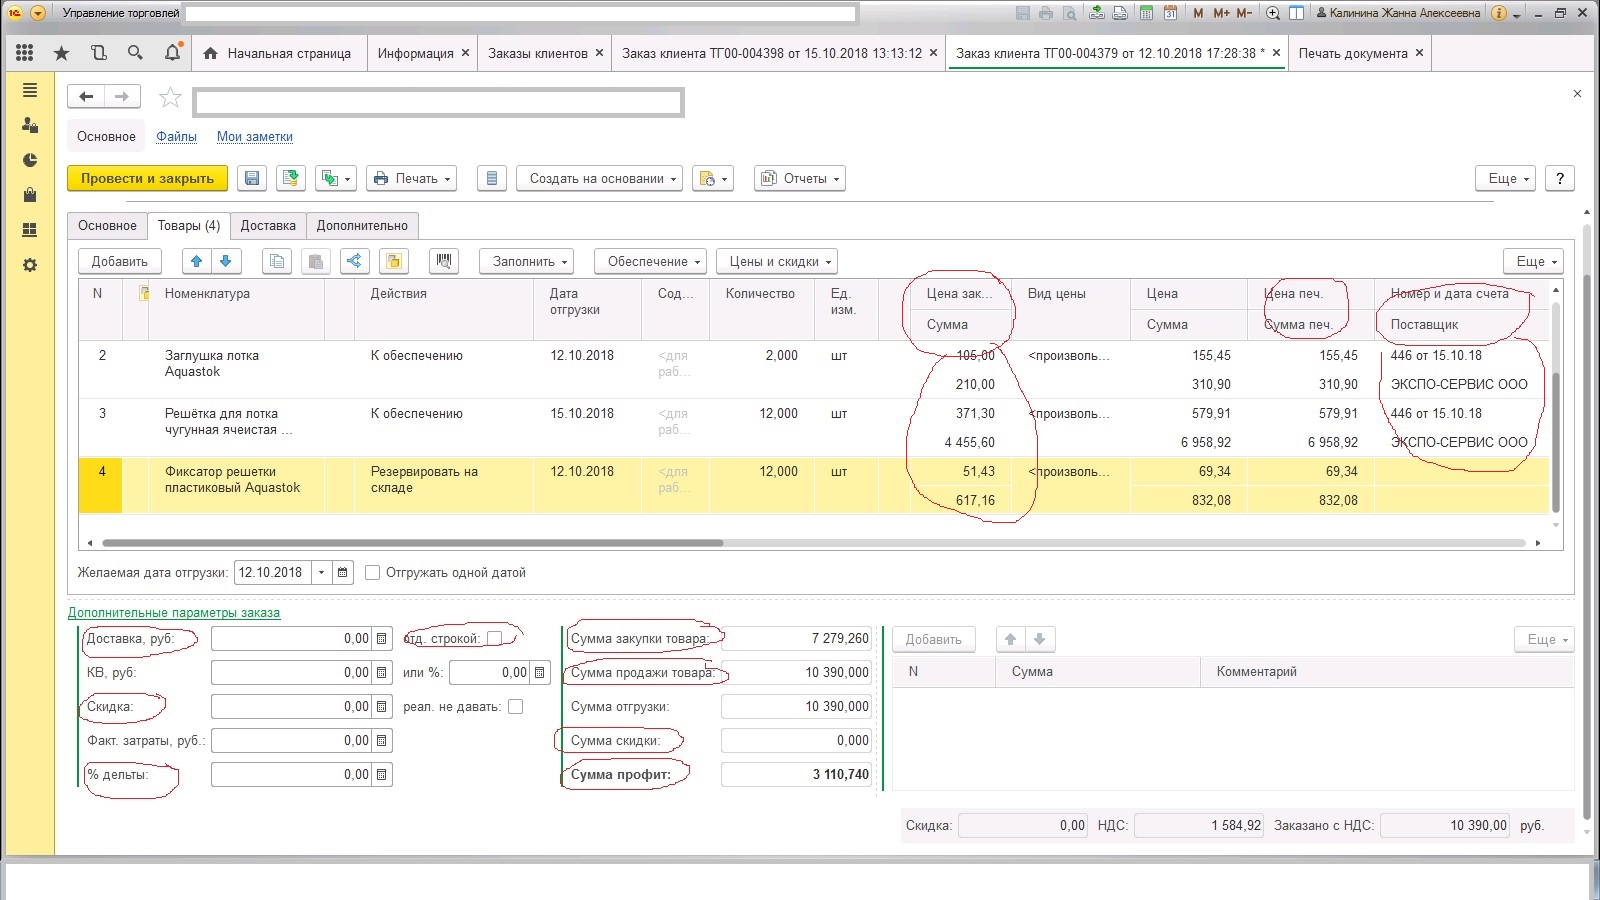Check the 'реал. не давать' checkbox
The height and width of the screenshot is (900, 1600).
pos(515,707)
